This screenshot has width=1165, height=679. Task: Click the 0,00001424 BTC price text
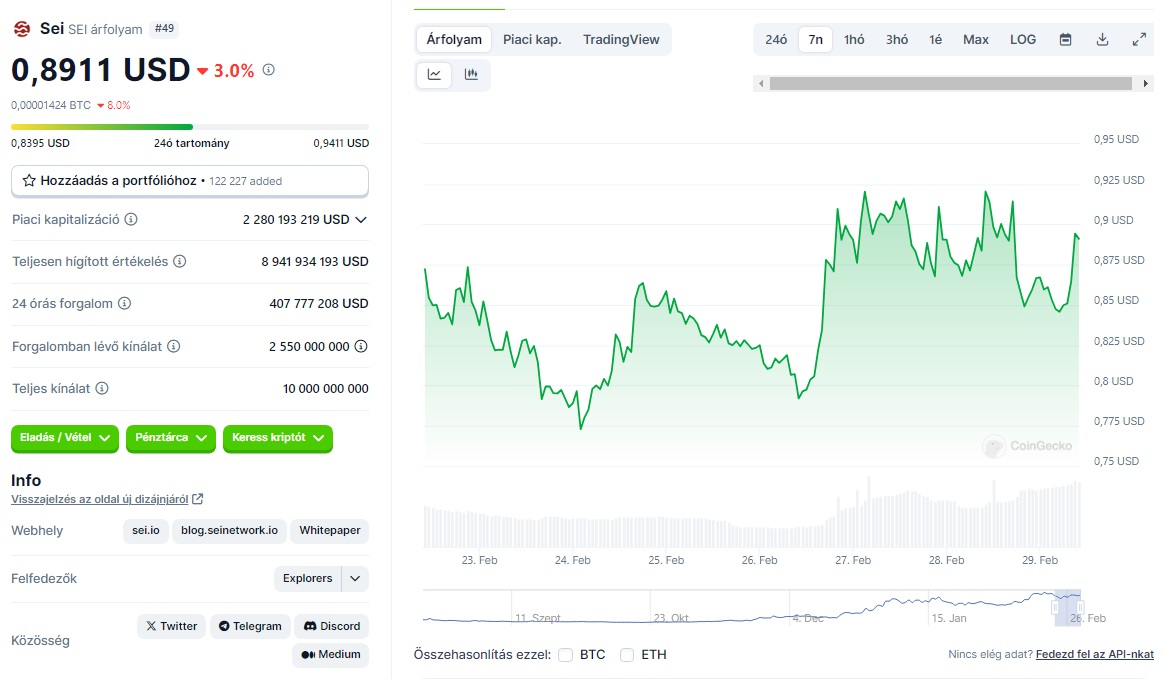[51, 105]
